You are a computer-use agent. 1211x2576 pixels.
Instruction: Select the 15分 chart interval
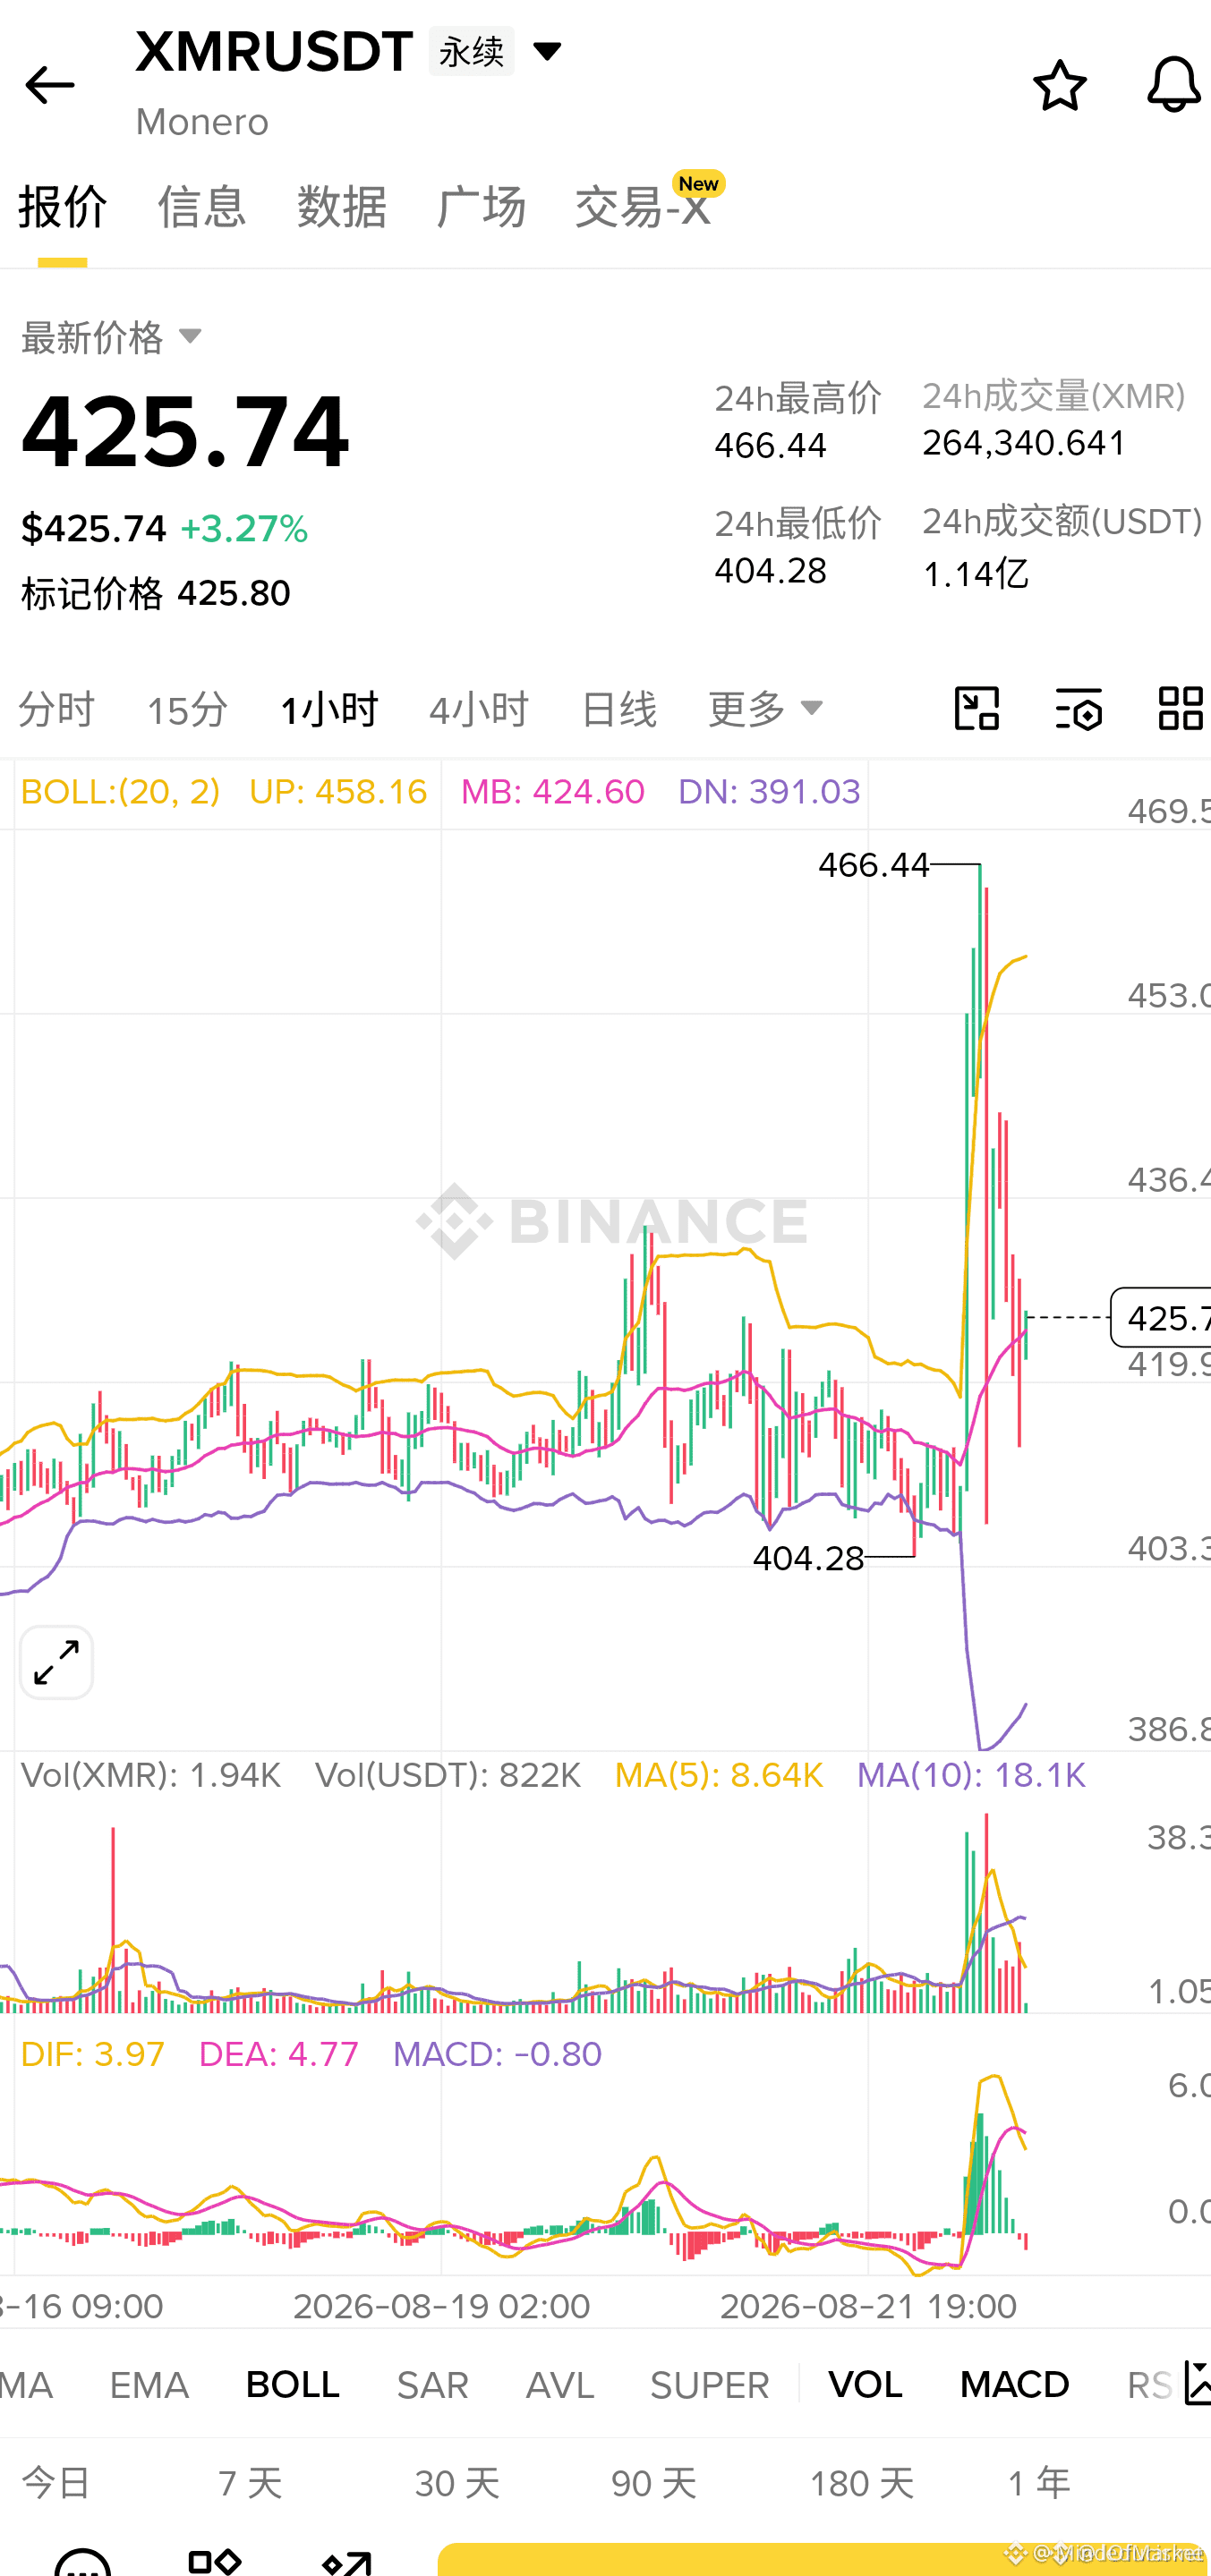click(x=188, y=709)
